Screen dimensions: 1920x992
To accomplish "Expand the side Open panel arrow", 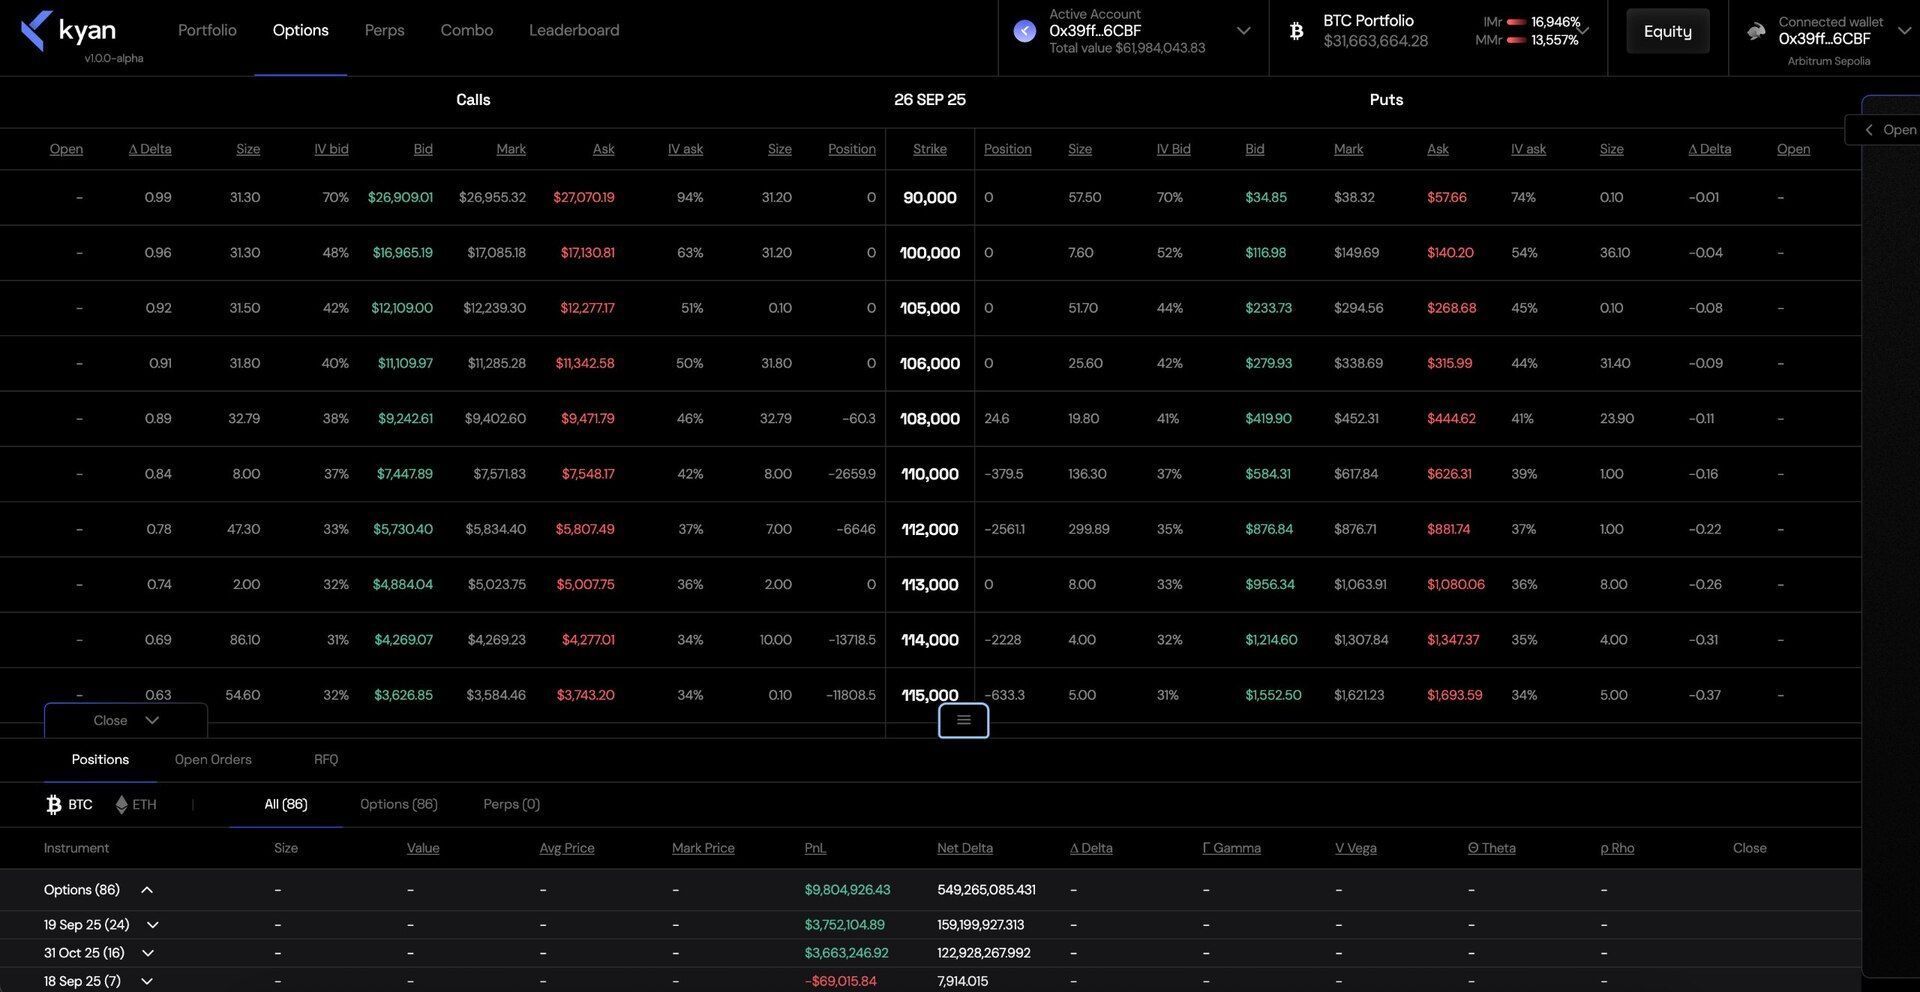I will pos(1868,130).
